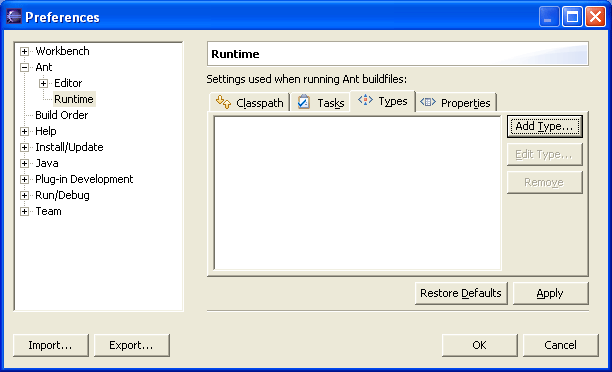Image resolution: width=612 pixels, height=372 pixels.
Task: Click the Classpath tab icon
Action: pos(223,102)
